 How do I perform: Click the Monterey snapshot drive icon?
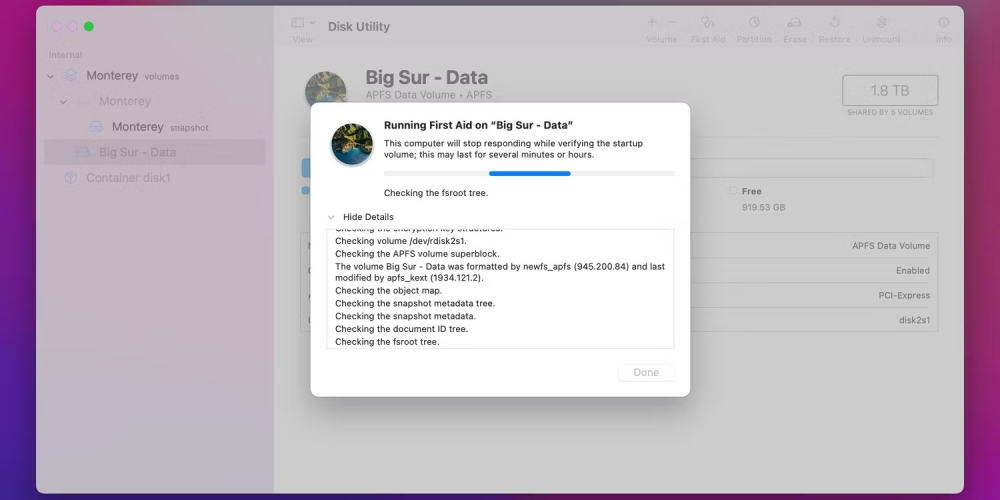coord(96,127)
